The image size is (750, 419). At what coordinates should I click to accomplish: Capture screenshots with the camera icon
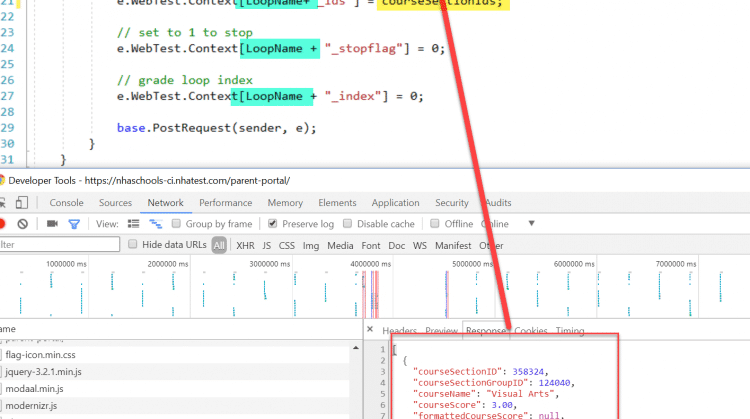(x=52, y=224)
